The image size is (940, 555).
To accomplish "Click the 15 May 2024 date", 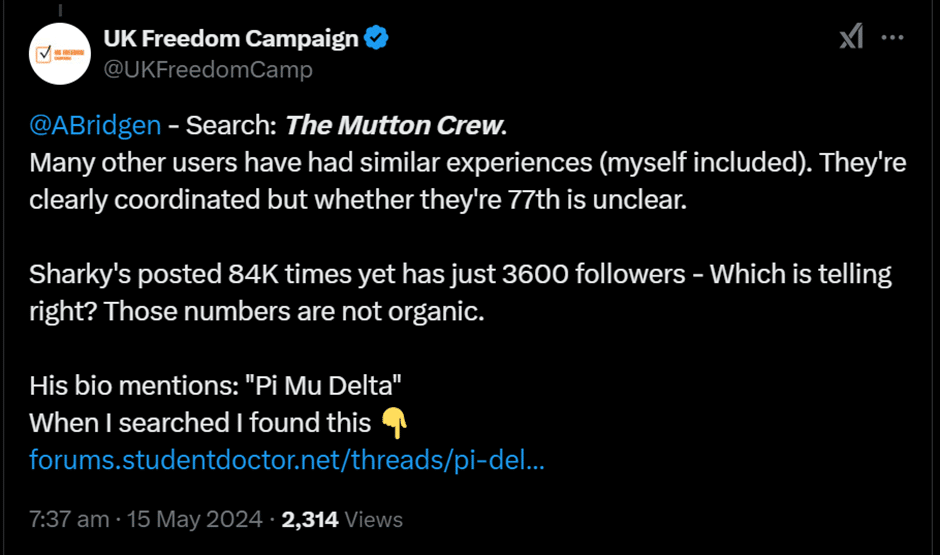I will (194, 519).
